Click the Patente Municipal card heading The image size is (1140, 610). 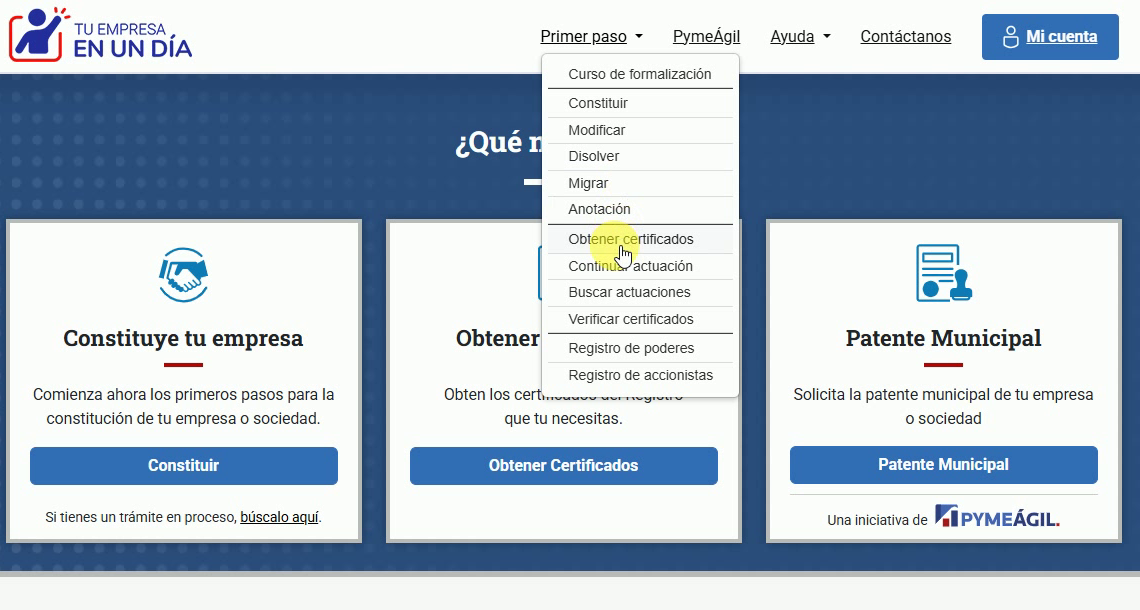pyautogui.click(x=944, y=338)
